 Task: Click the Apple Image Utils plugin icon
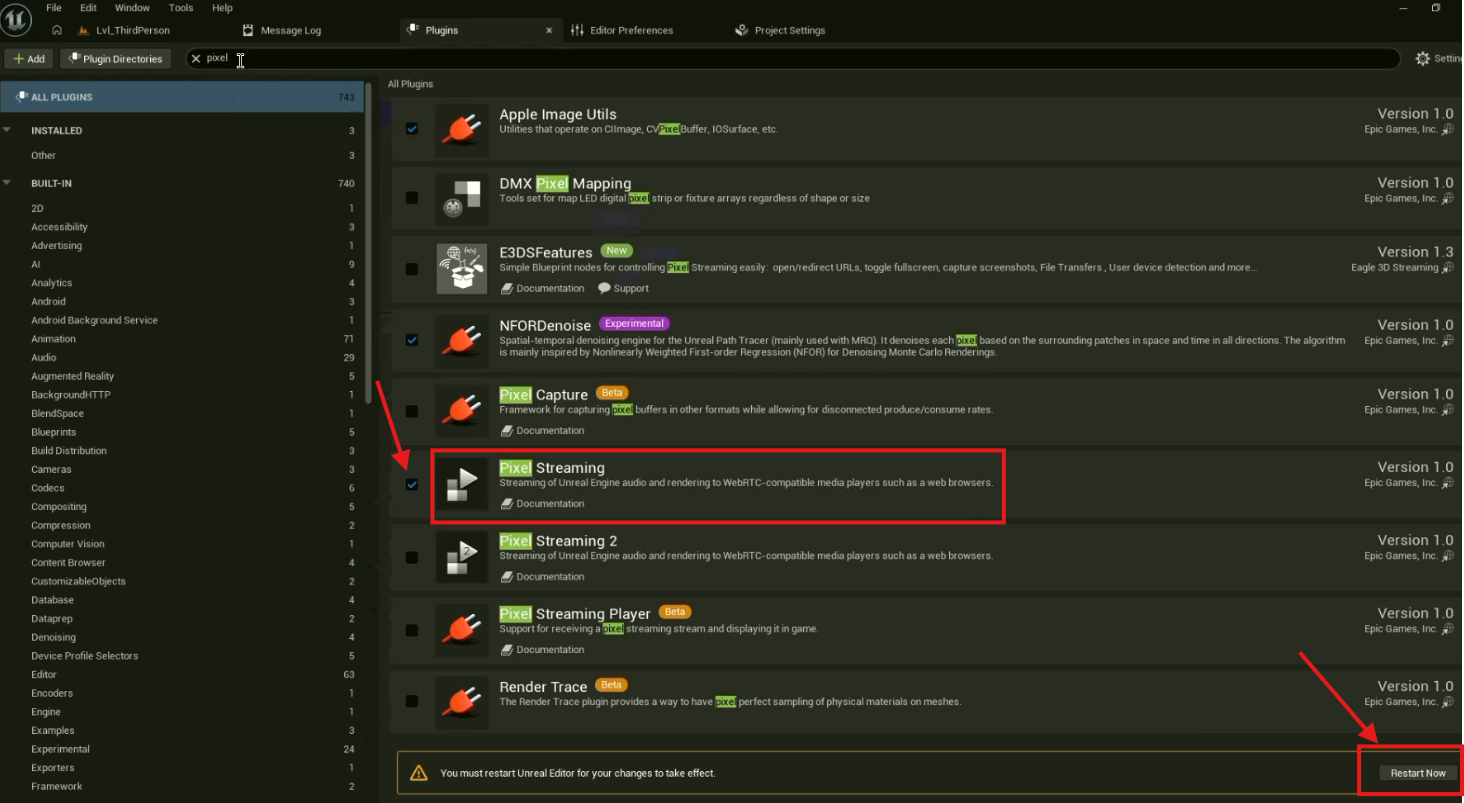coord(462,130)
